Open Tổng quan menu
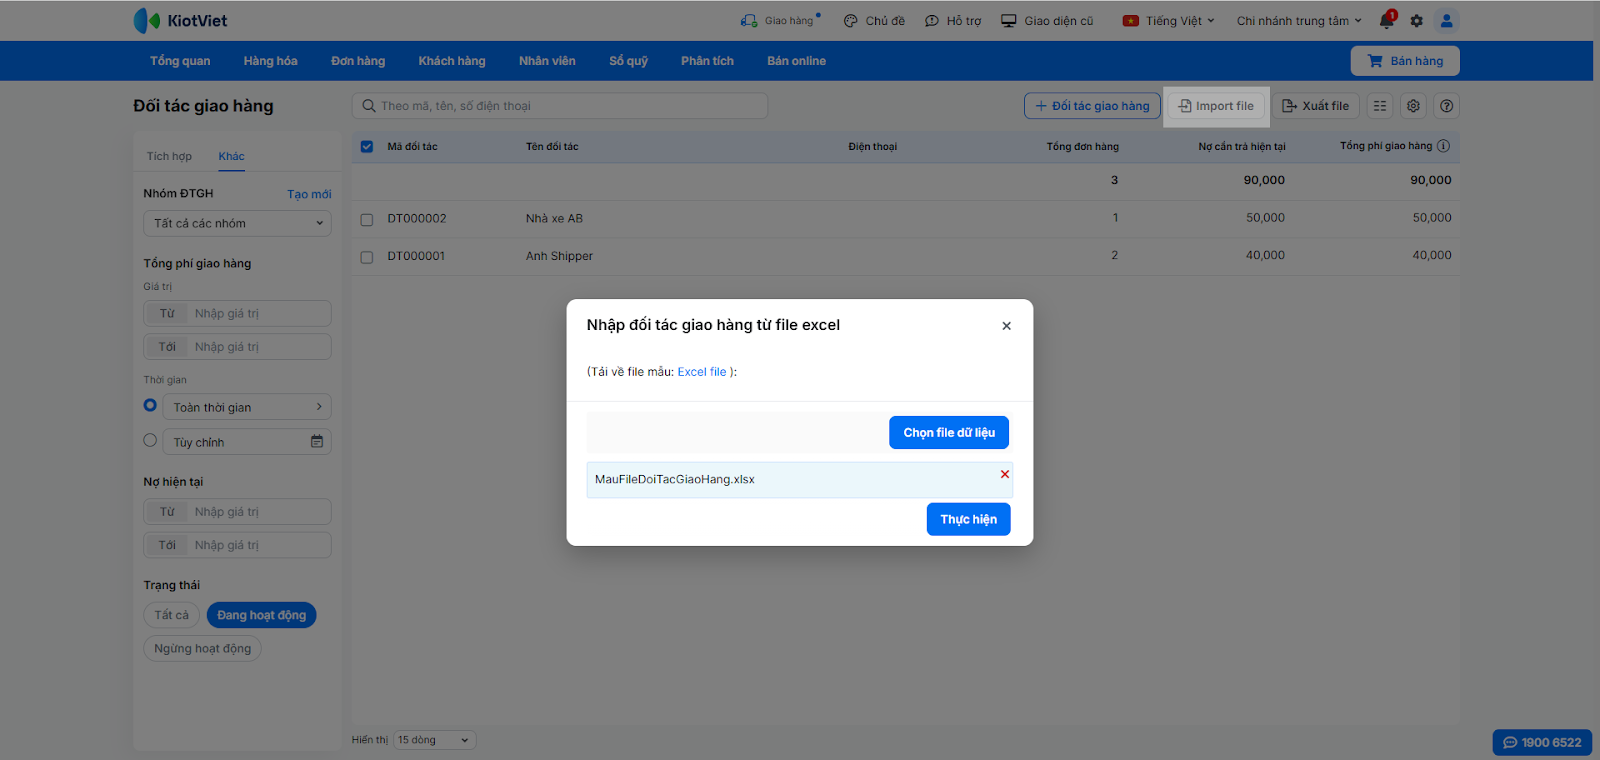 (x=180, y=61)
